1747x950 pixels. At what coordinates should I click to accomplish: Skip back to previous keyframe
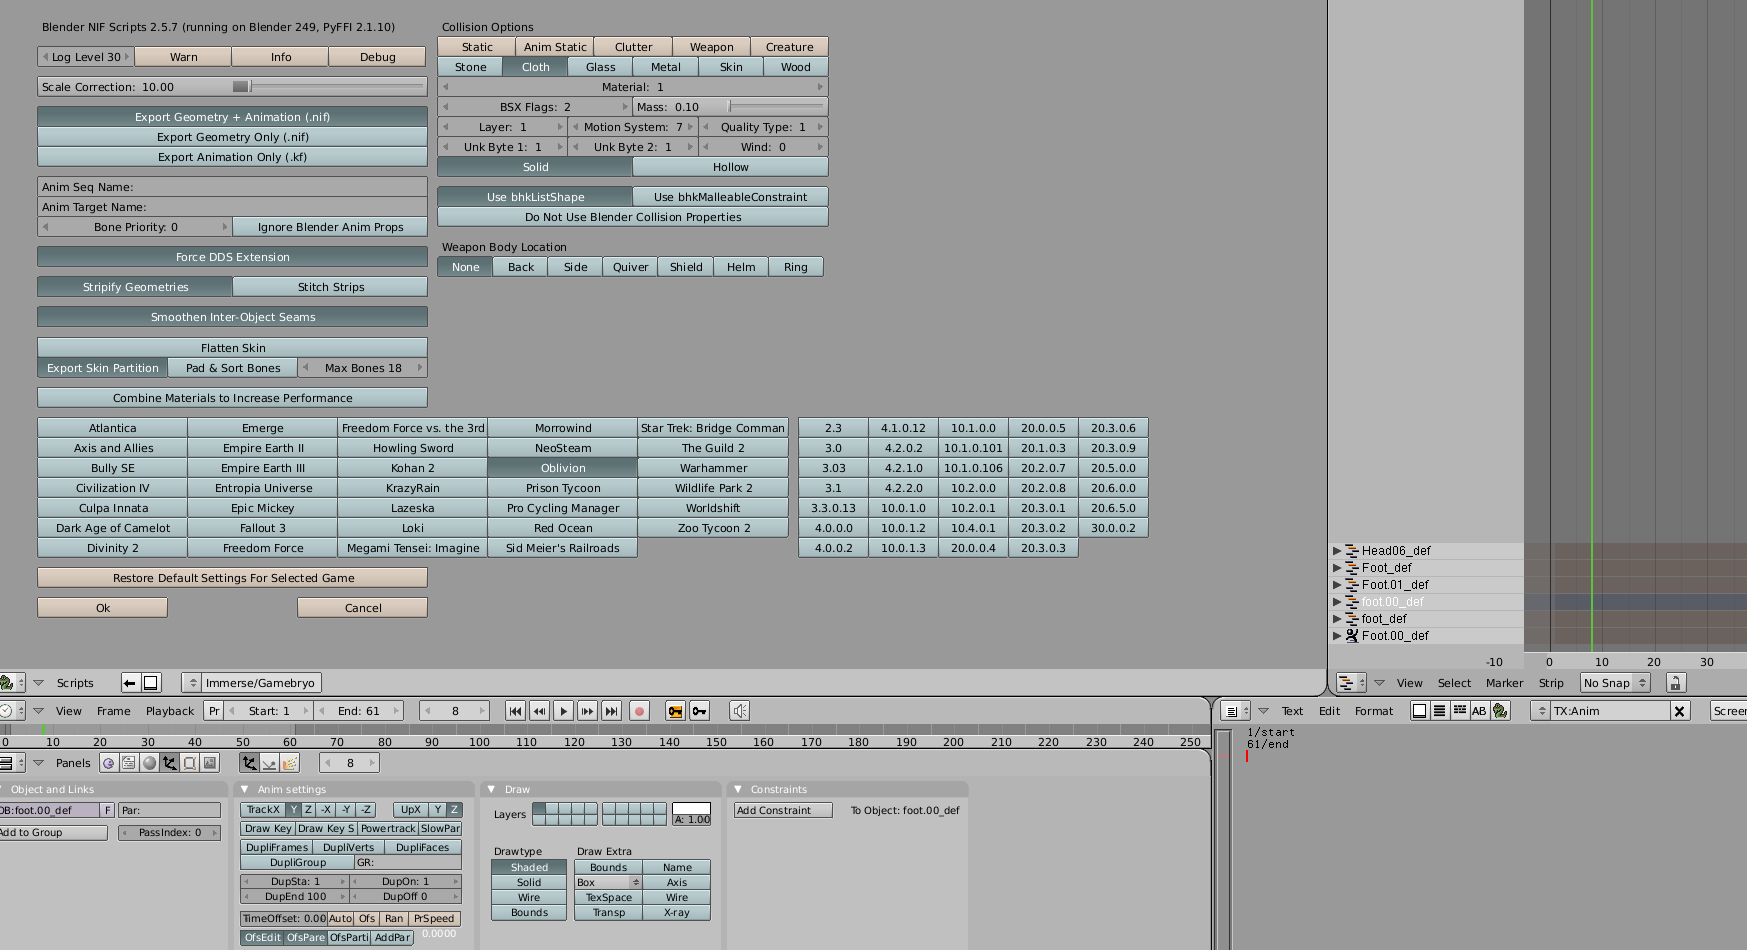(x=539, y=711)
